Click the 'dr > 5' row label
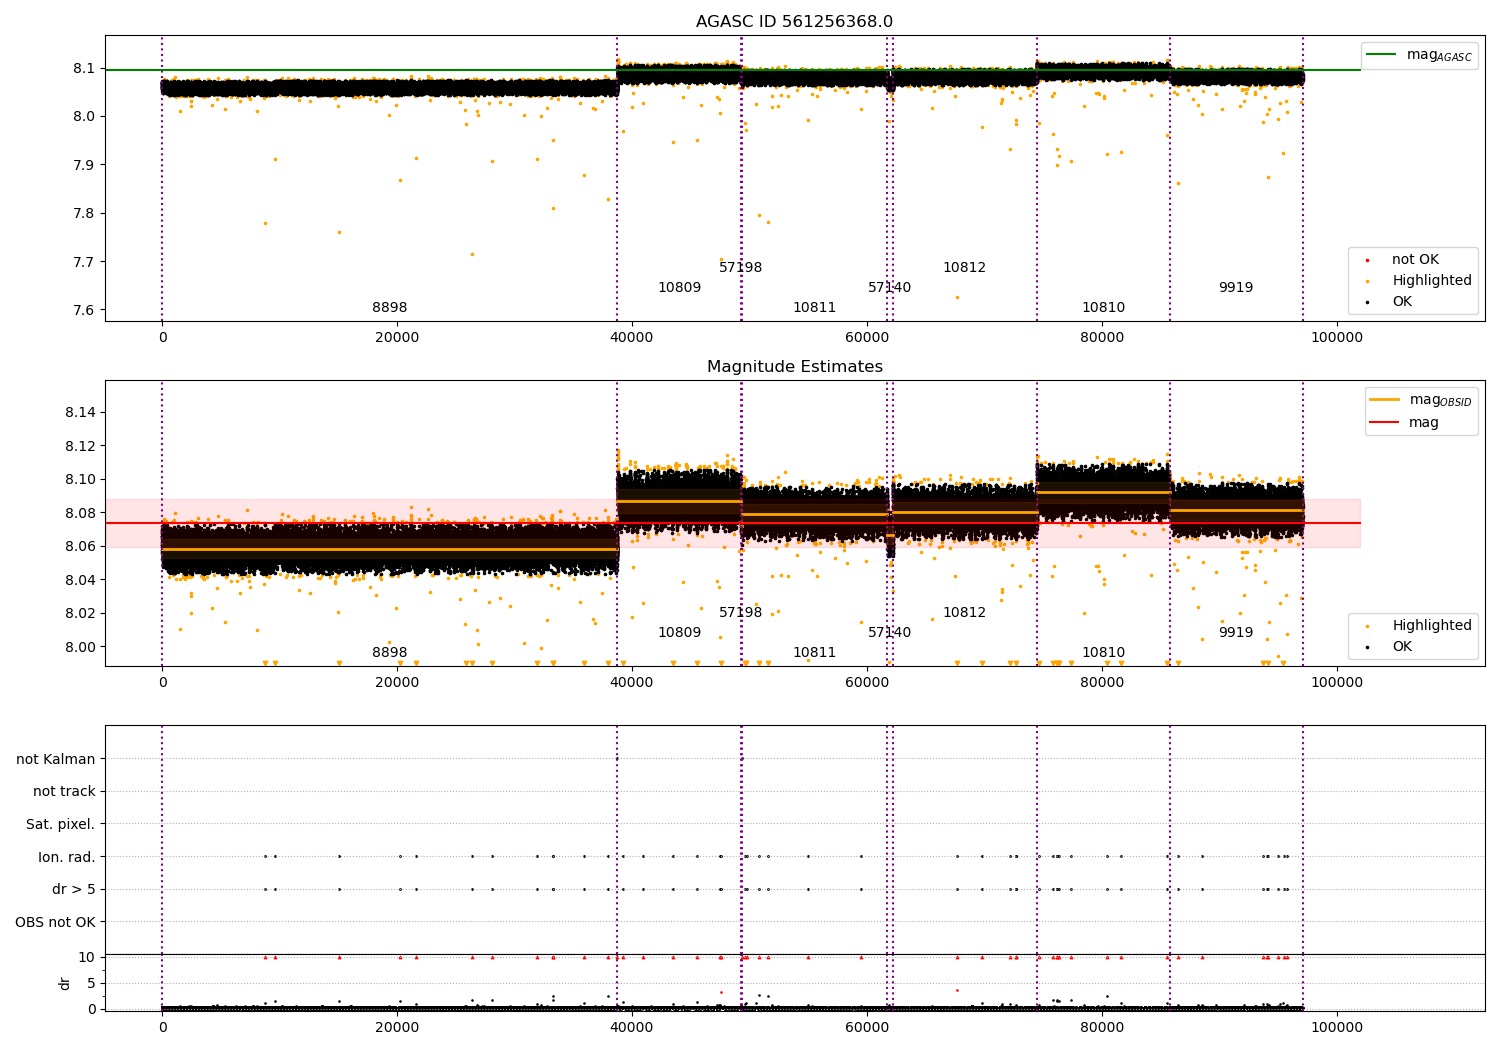This screenshot has width=1500, height=1050. coord(74,889)
